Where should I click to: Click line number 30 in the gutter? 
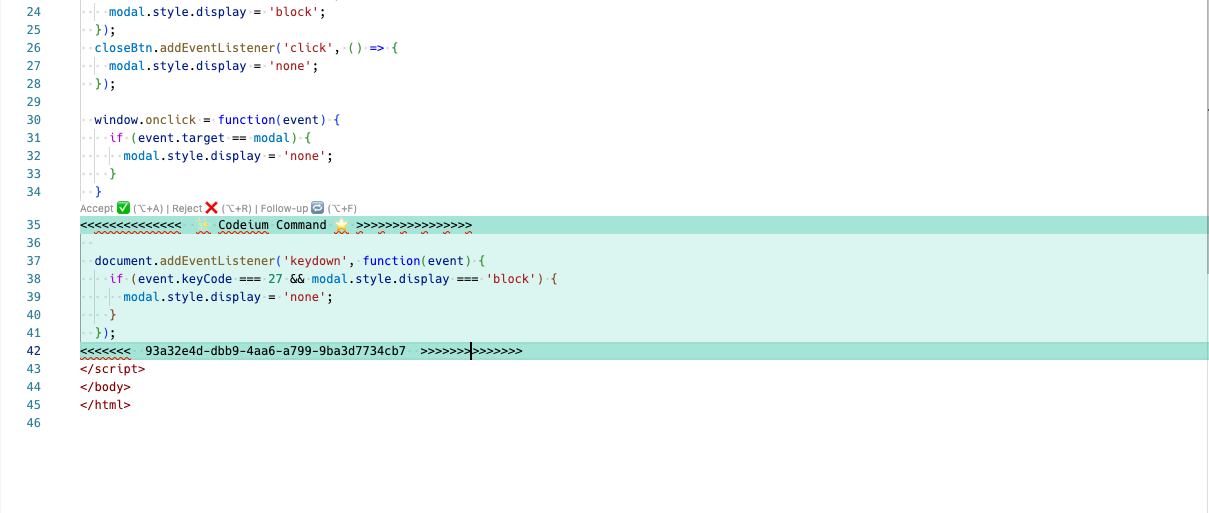[34, 120]
